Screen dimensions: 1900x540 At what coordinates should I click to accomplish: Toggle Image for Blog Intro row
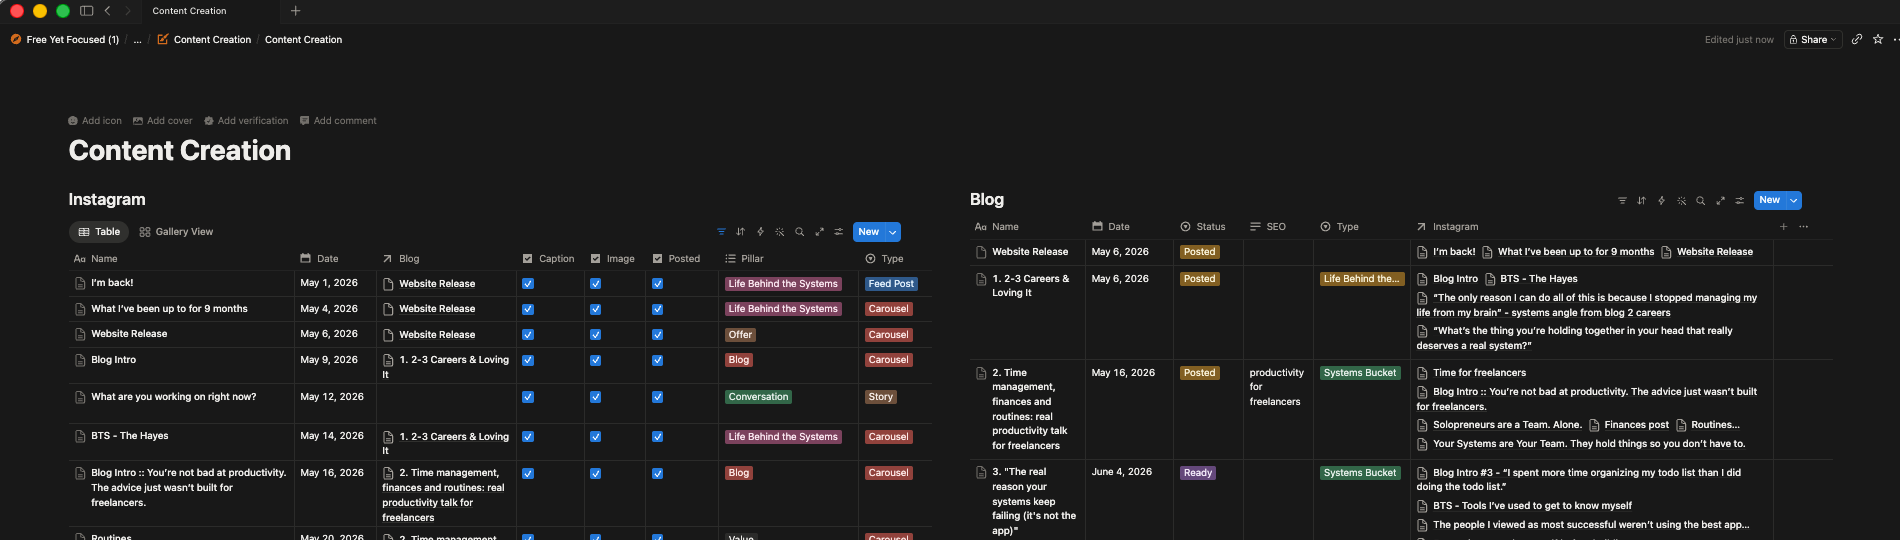[595, 361]
